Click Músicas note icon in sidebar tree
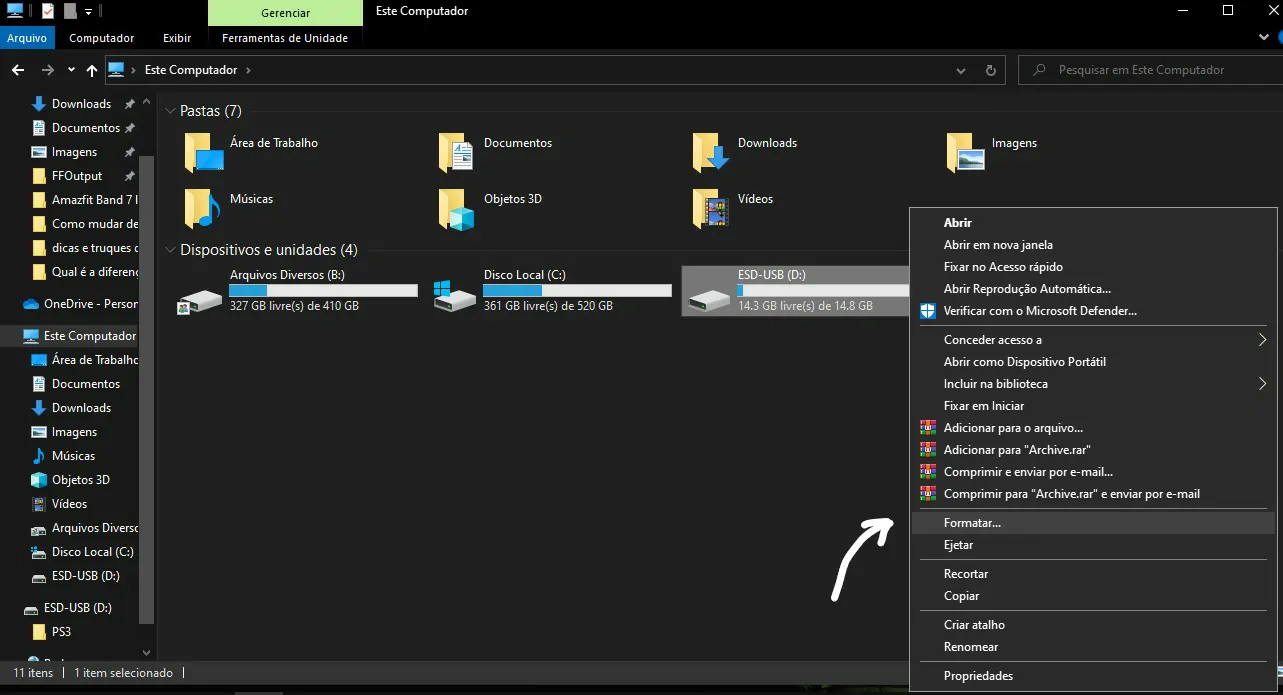This screenshot has height=695, width=1283. click(x=39, y=456)
